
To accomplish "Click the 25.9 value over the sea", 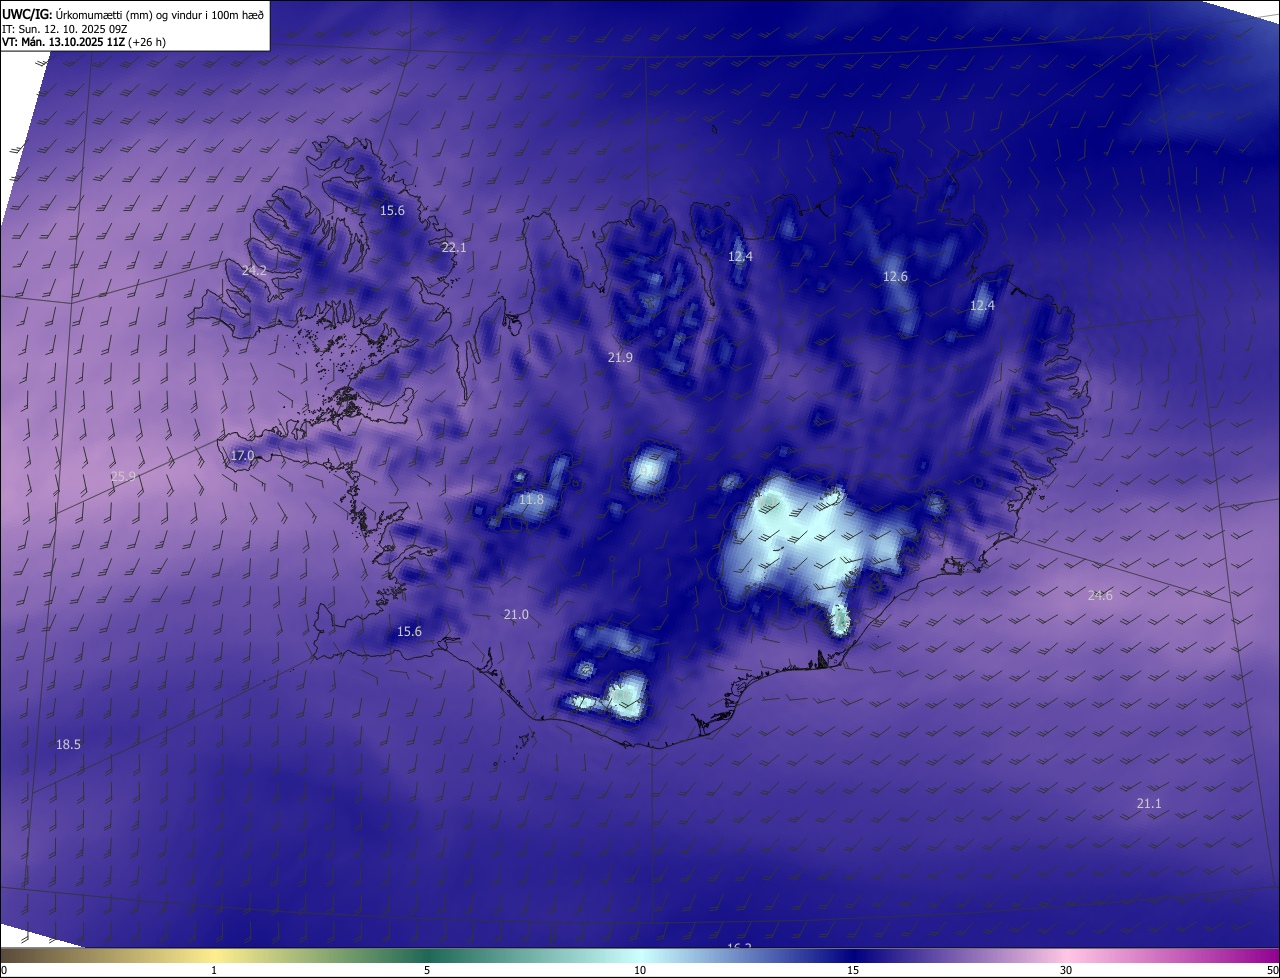I will point(123,477).
